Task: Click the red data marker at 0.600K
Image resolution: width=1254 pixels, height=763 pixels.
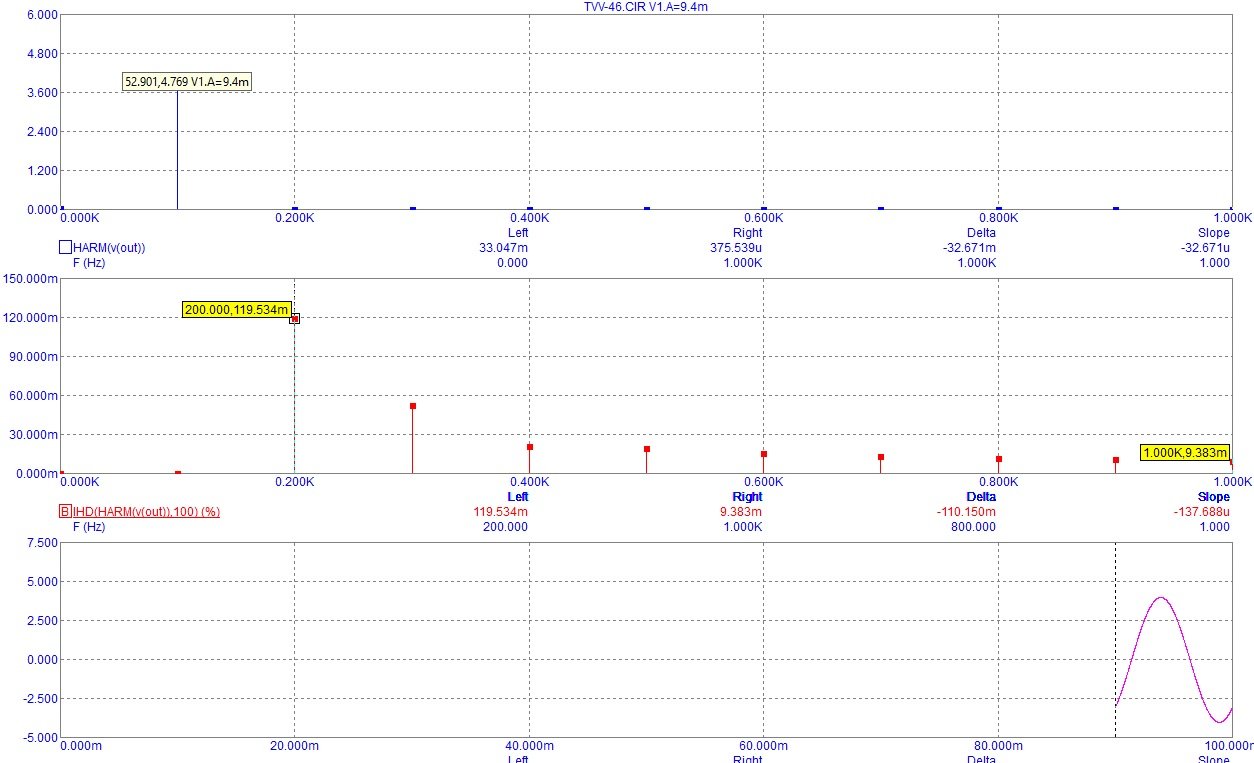Action: (764, 454)
